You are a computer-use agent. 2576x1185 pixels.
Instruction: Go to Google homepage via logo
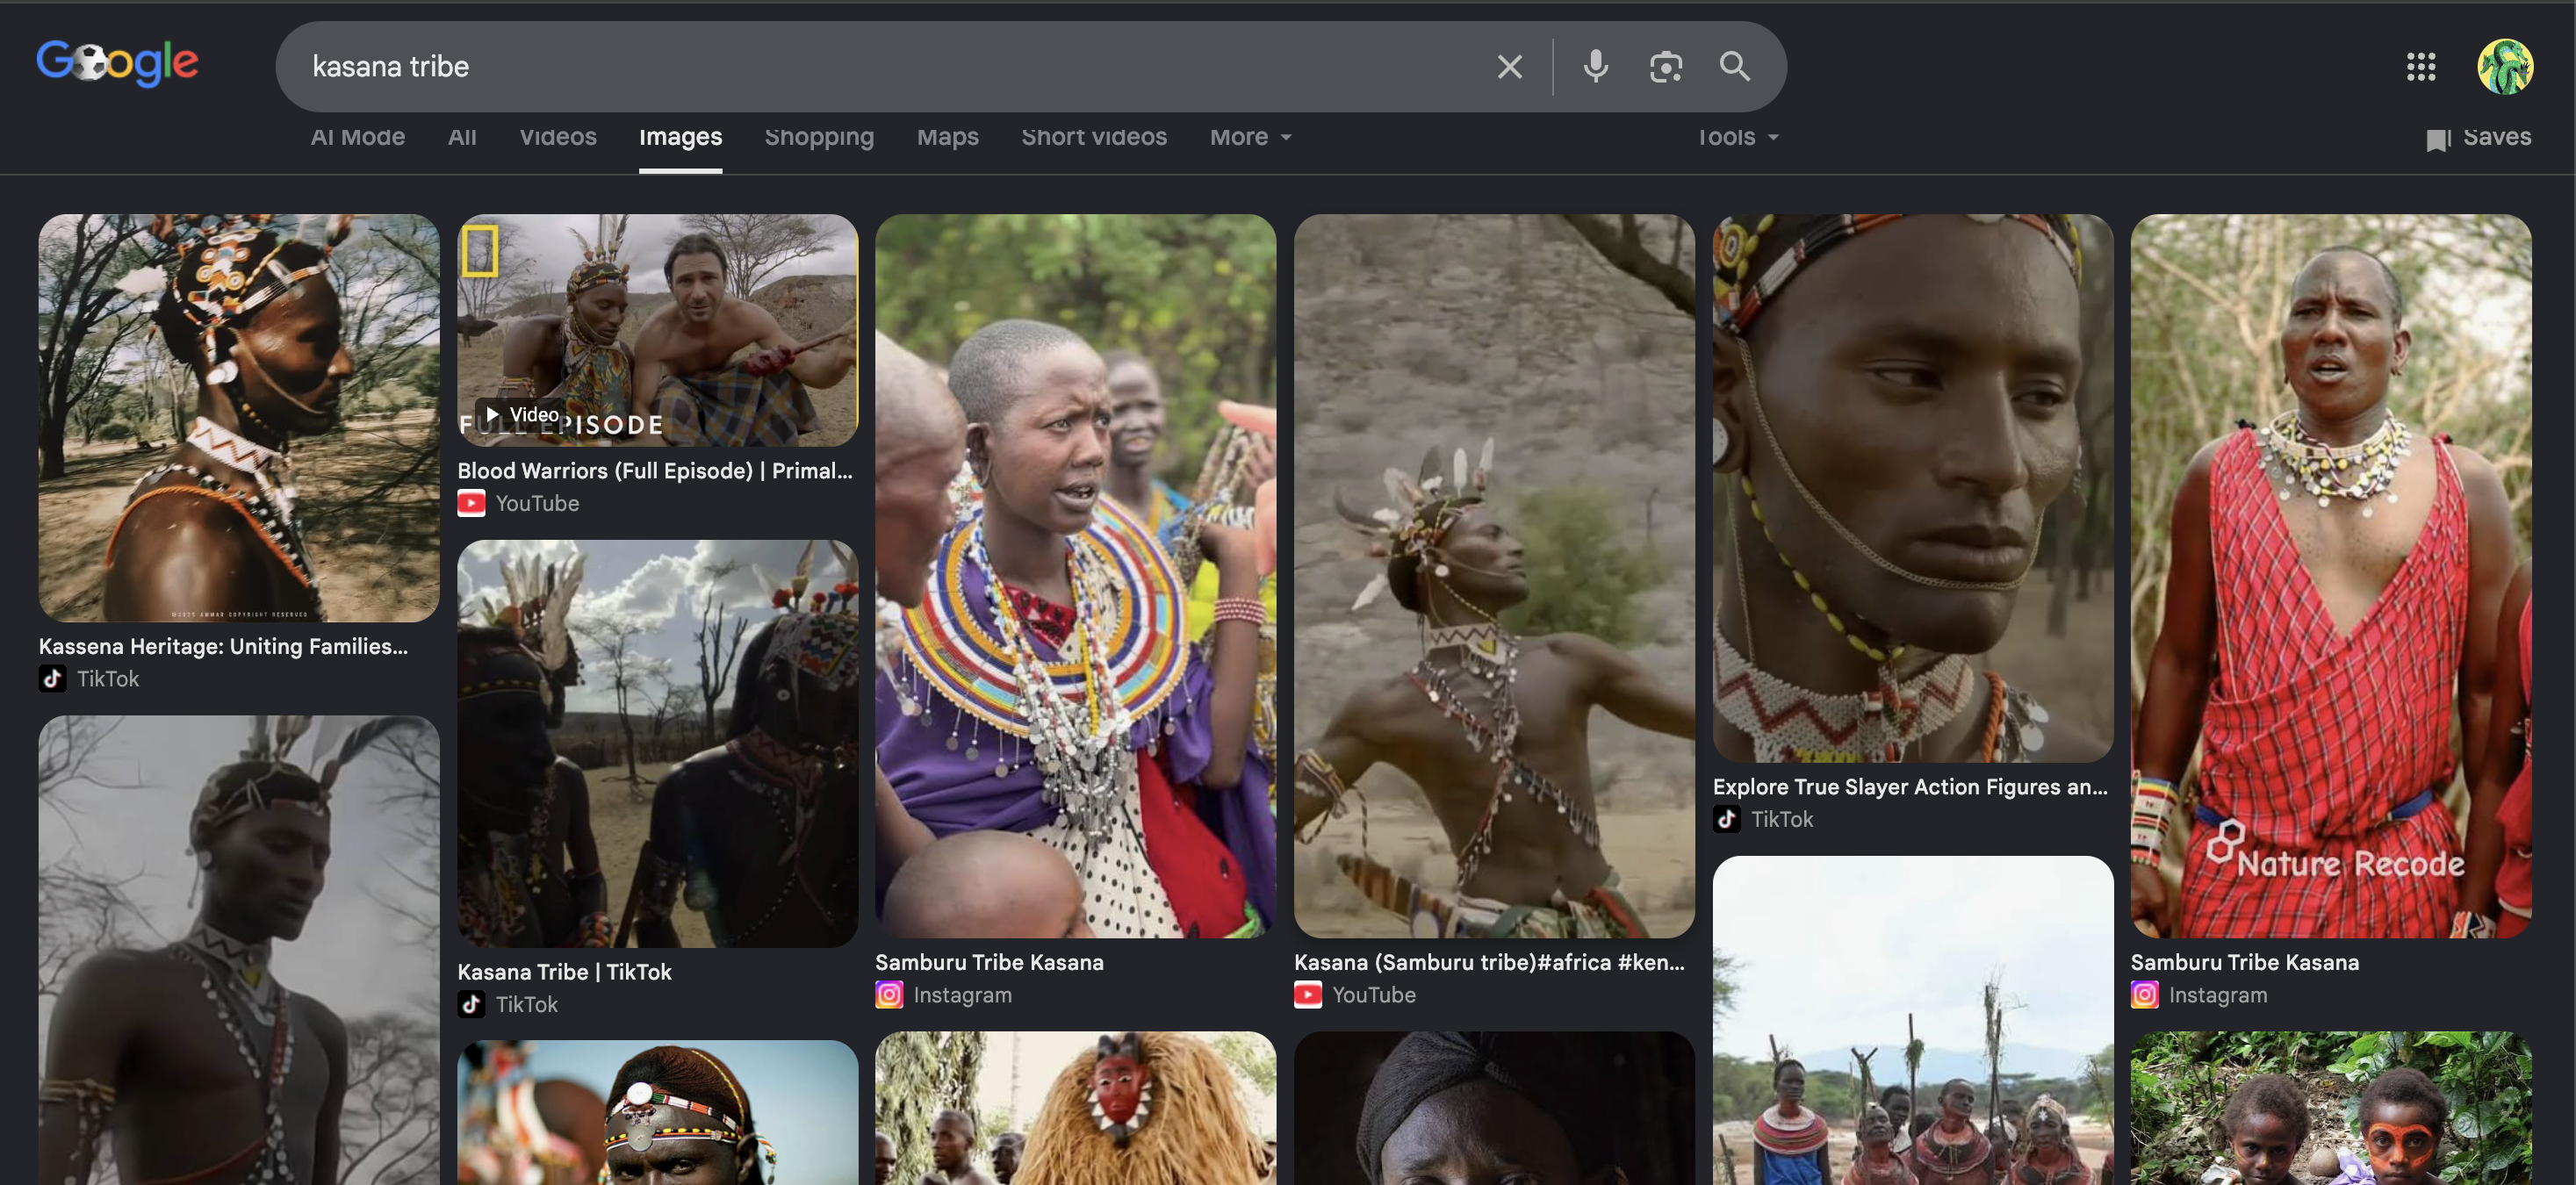click(118, 63)
